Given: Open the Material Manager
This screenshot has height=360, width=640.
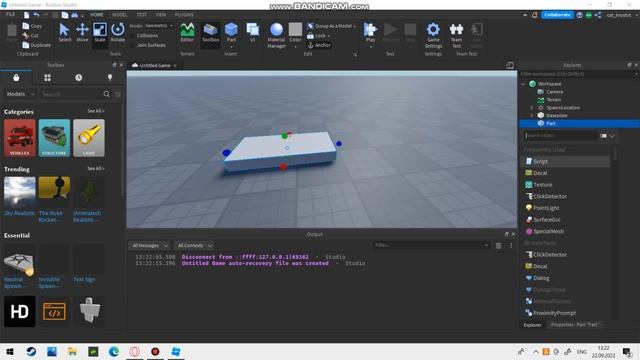Looking at the screenshot, I should pyautogui.click(x=276, y=35).
